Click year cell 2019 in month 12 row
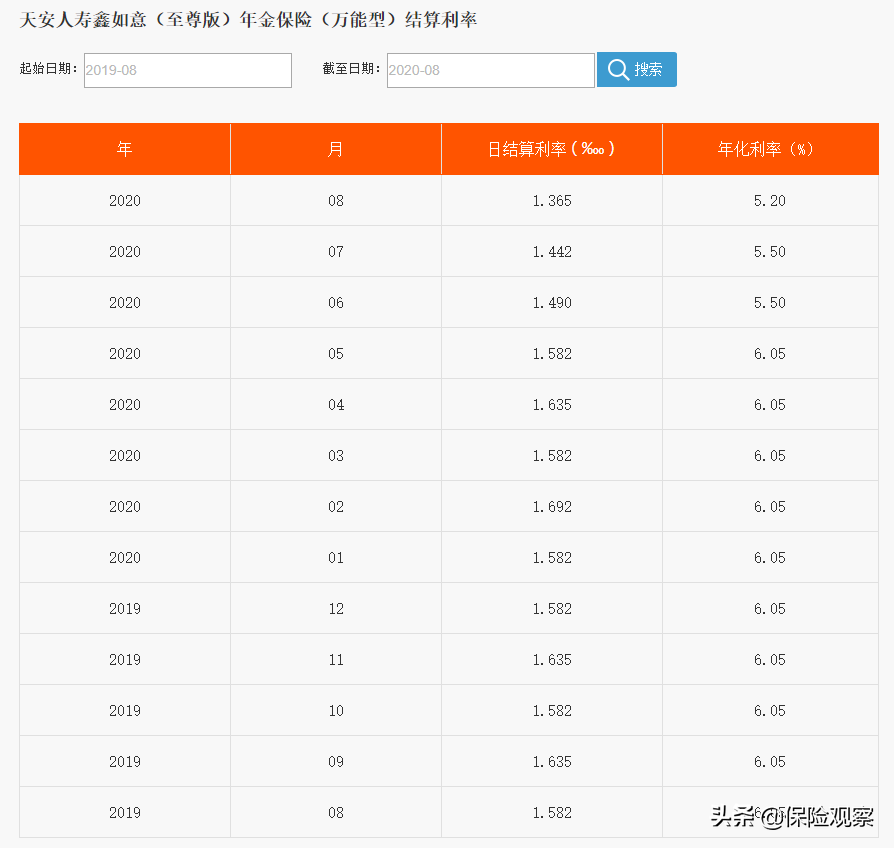Screen dimensions: 894x848 click(x=125, y=608)
